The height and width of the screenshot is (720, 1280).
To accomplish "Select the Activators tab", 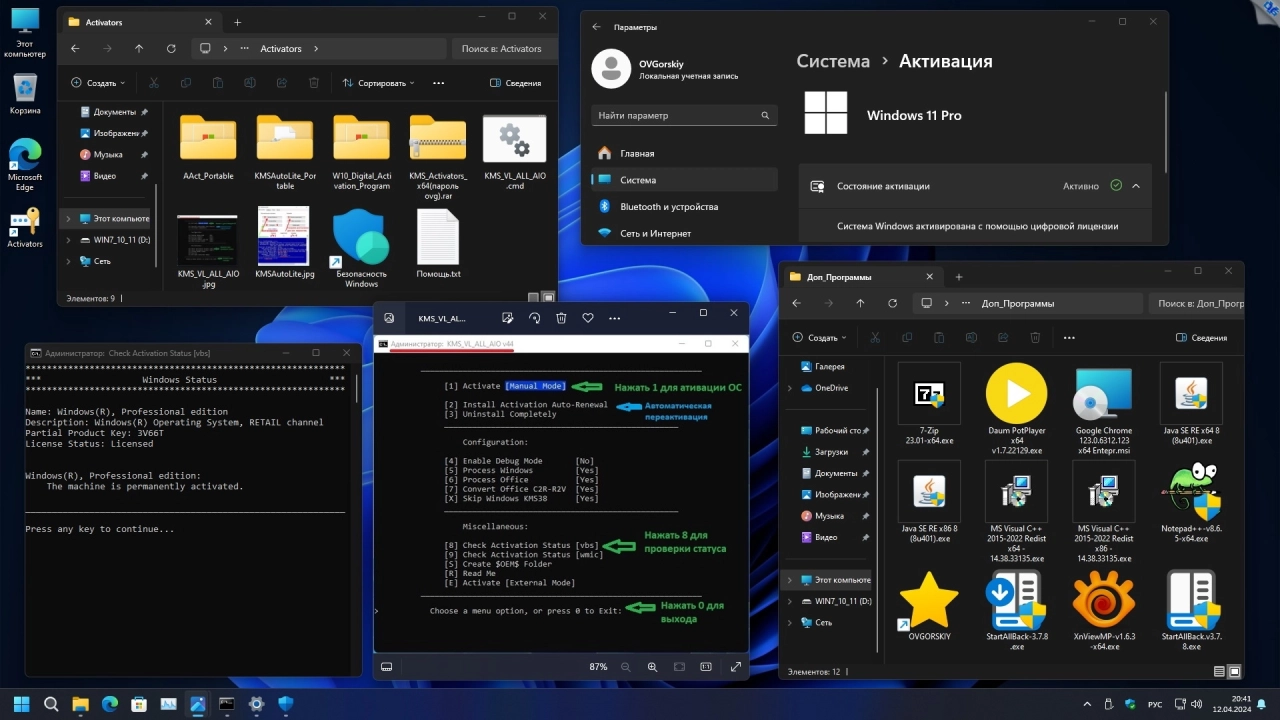I will coord(140,21).
